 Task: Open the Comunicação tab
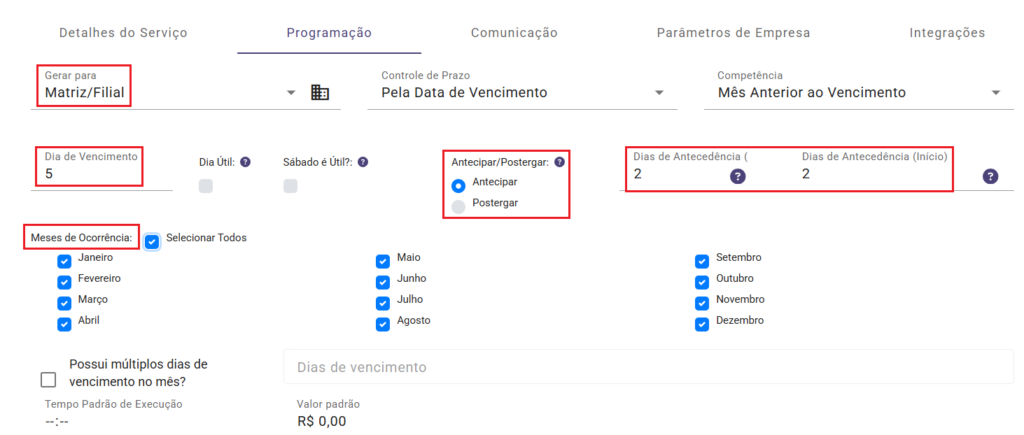(x=514, y=33)
